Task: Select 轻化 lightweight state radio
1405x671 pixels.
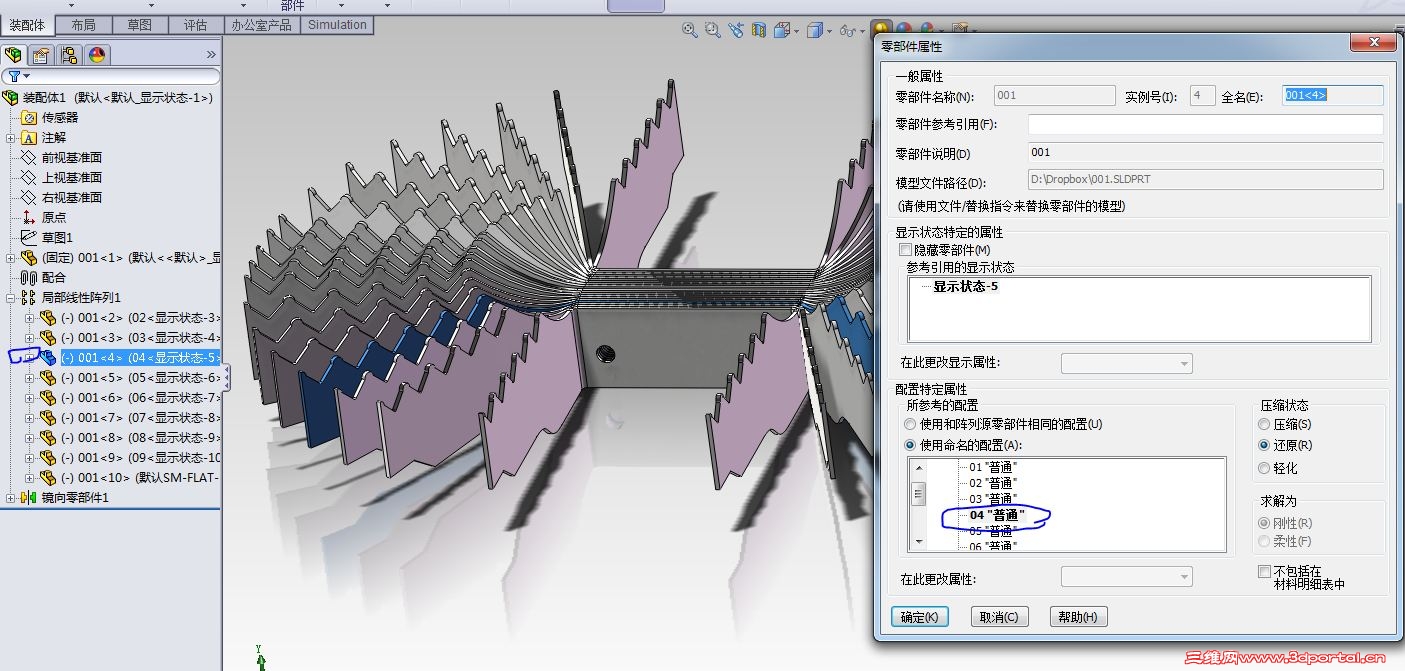Action: click(x=1265, y=468)
